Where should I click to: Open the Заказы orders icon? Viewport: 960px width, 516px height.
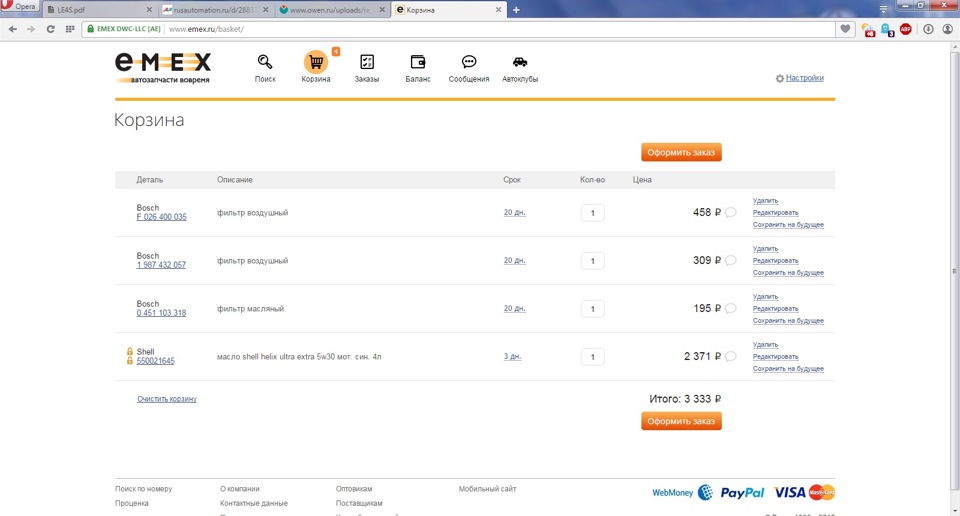click(367, 62)
